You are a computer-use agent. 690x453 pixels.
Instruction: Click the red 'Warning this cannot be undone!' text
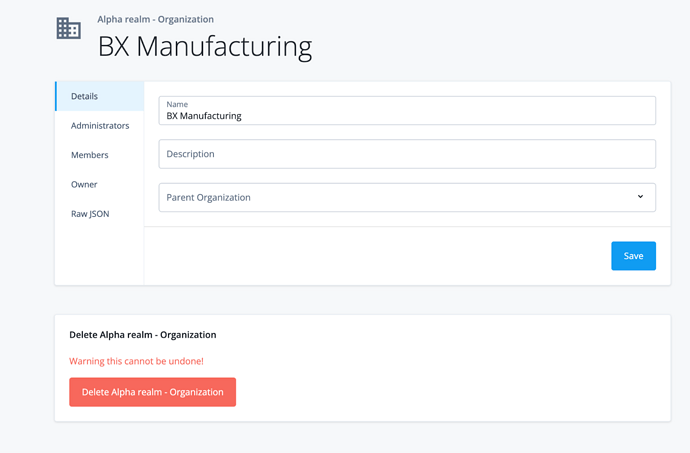(x=136, y=361)
